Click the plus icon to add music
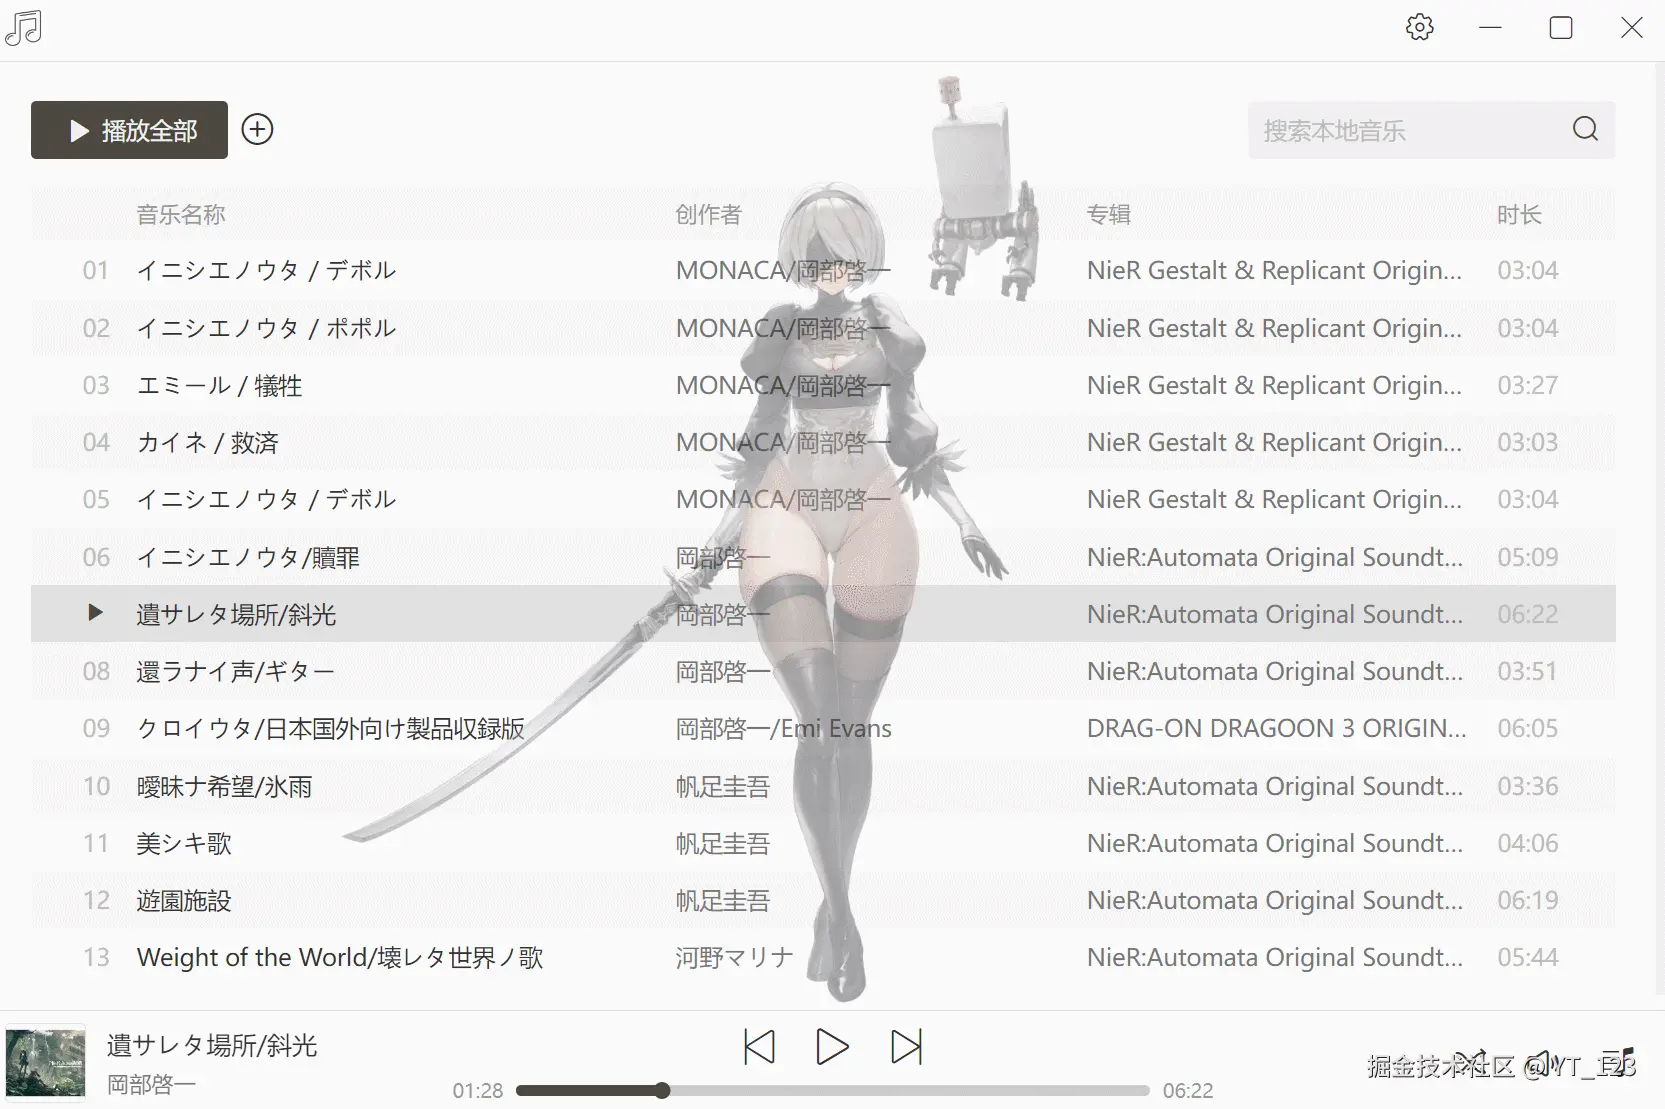Image resolution: width=1665 pixels, height=1109 pixels. coord(257,129)
